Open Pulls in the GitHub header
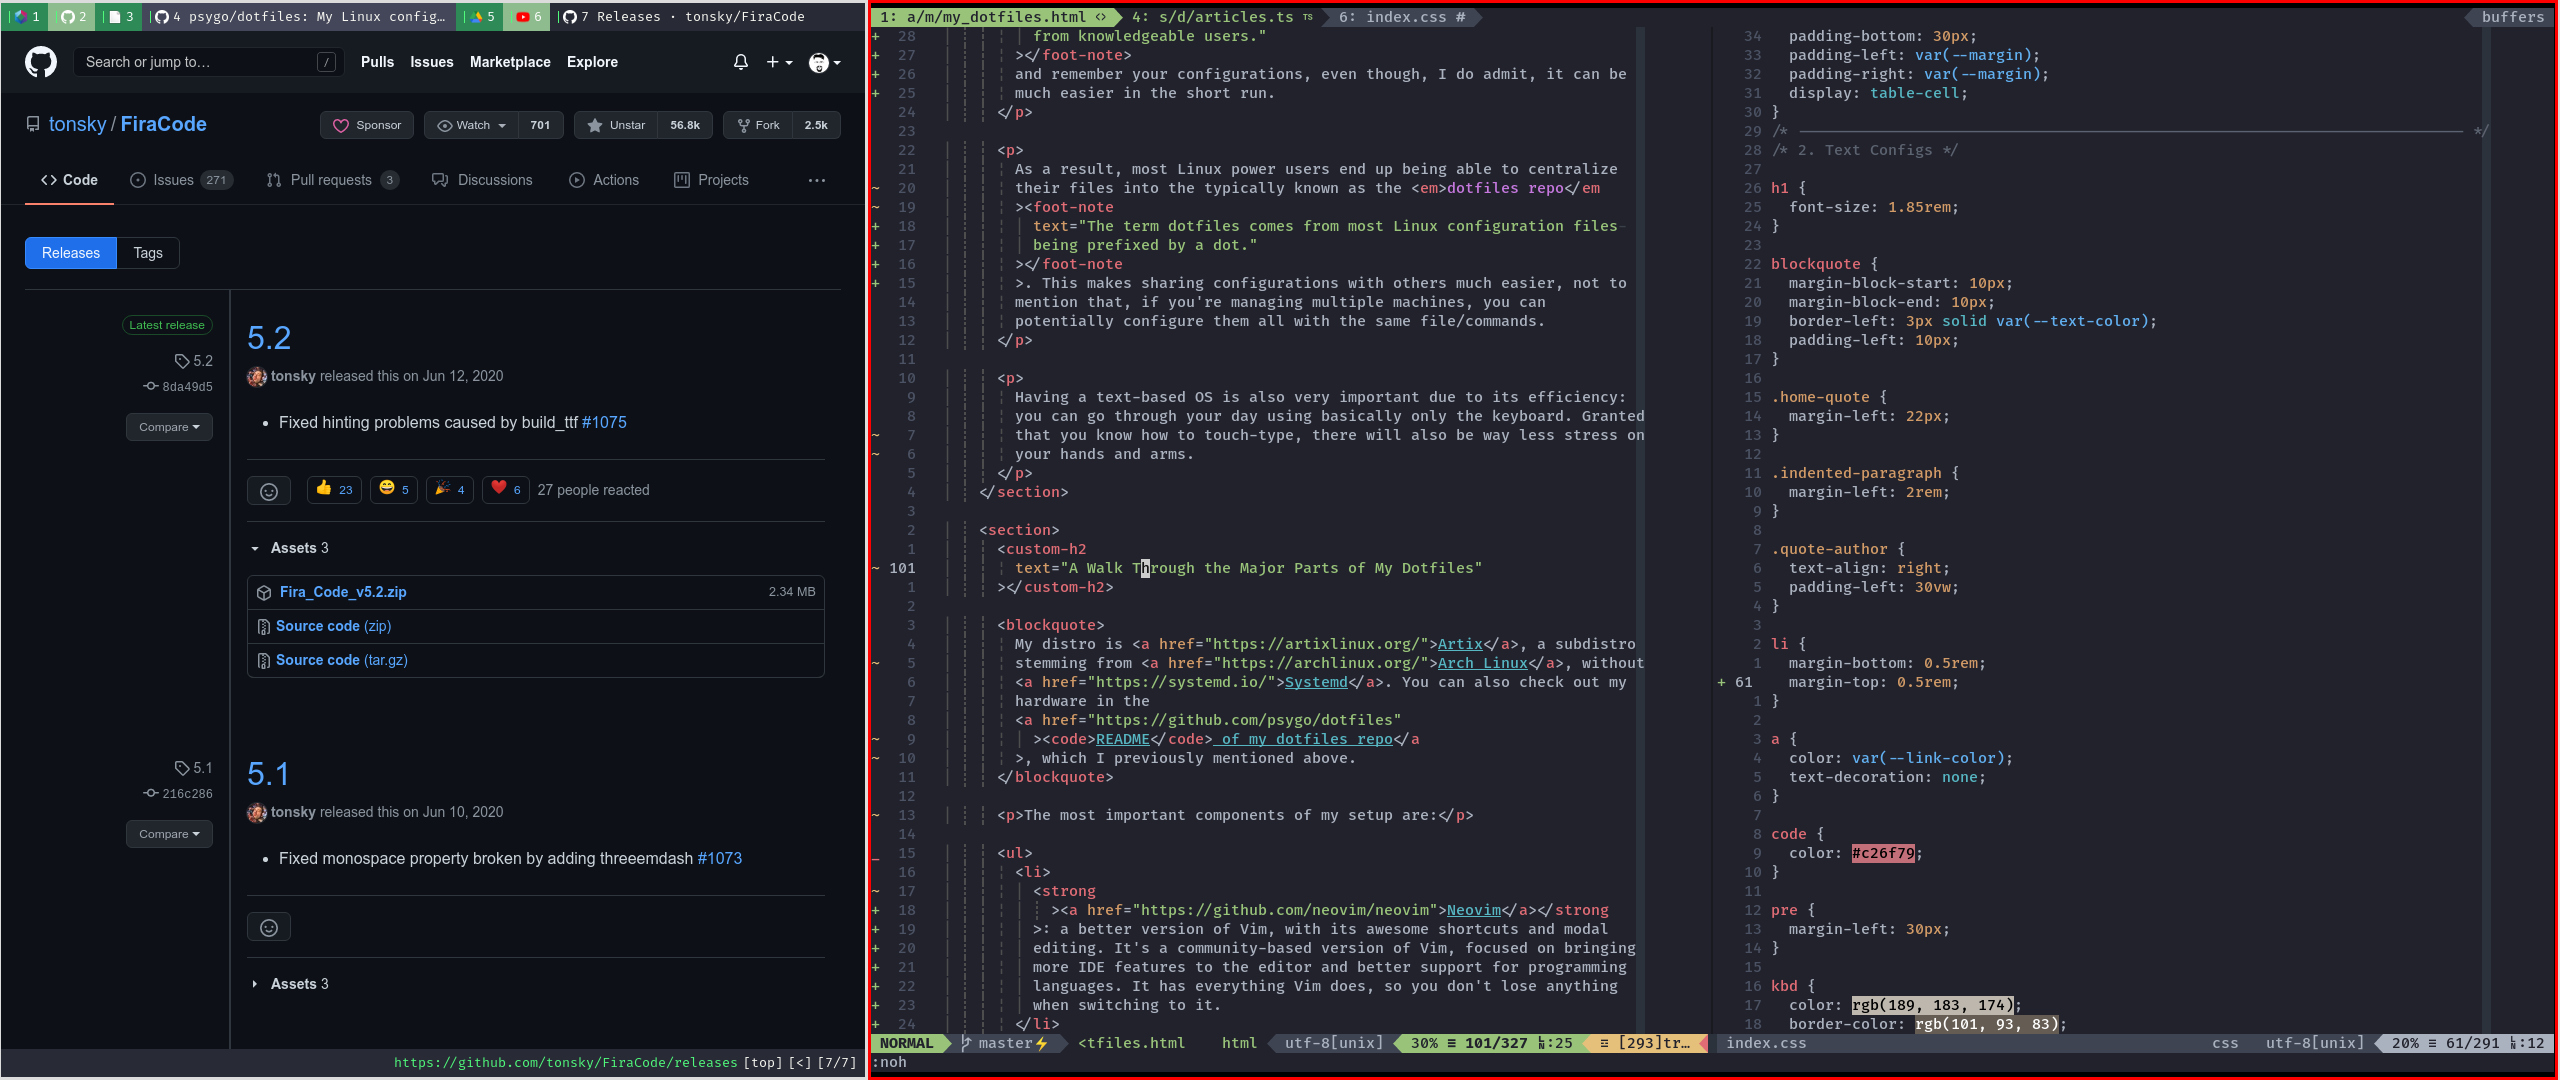The width and height of the screenshot is (2560, 1080). tap(377, 62)
